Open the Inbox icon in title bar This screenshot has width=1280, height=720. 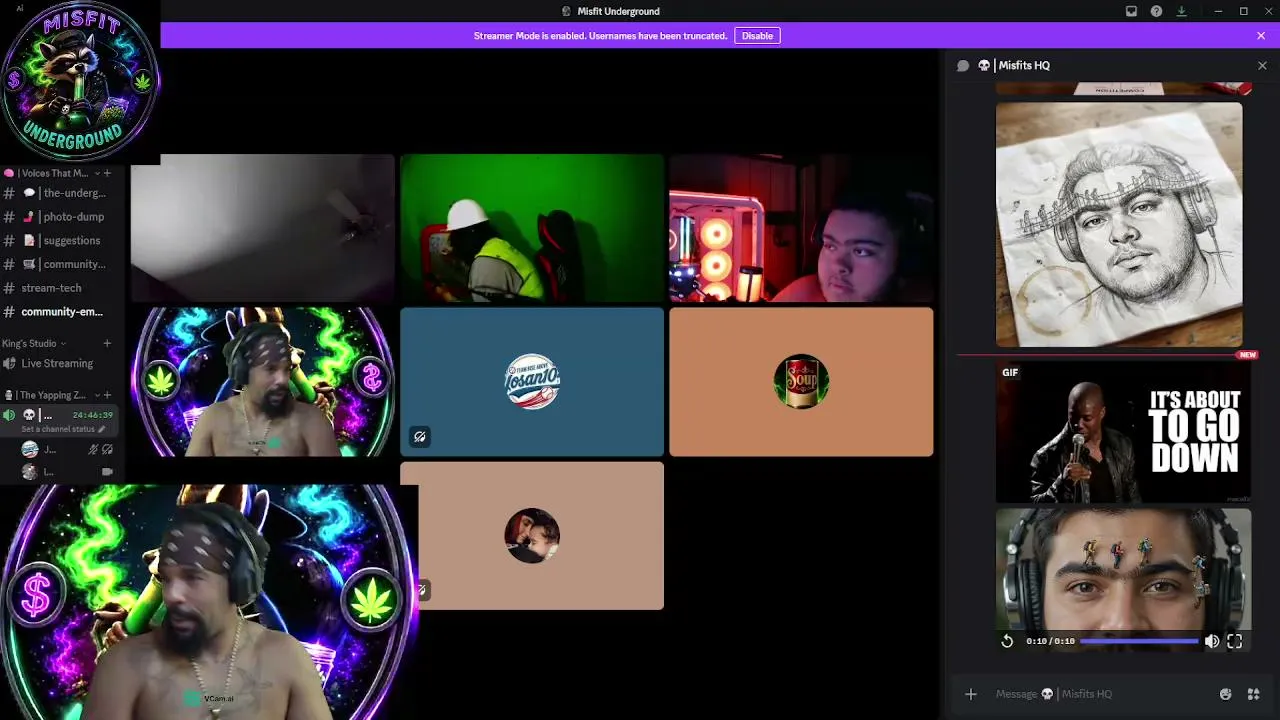coord(1131,11)
